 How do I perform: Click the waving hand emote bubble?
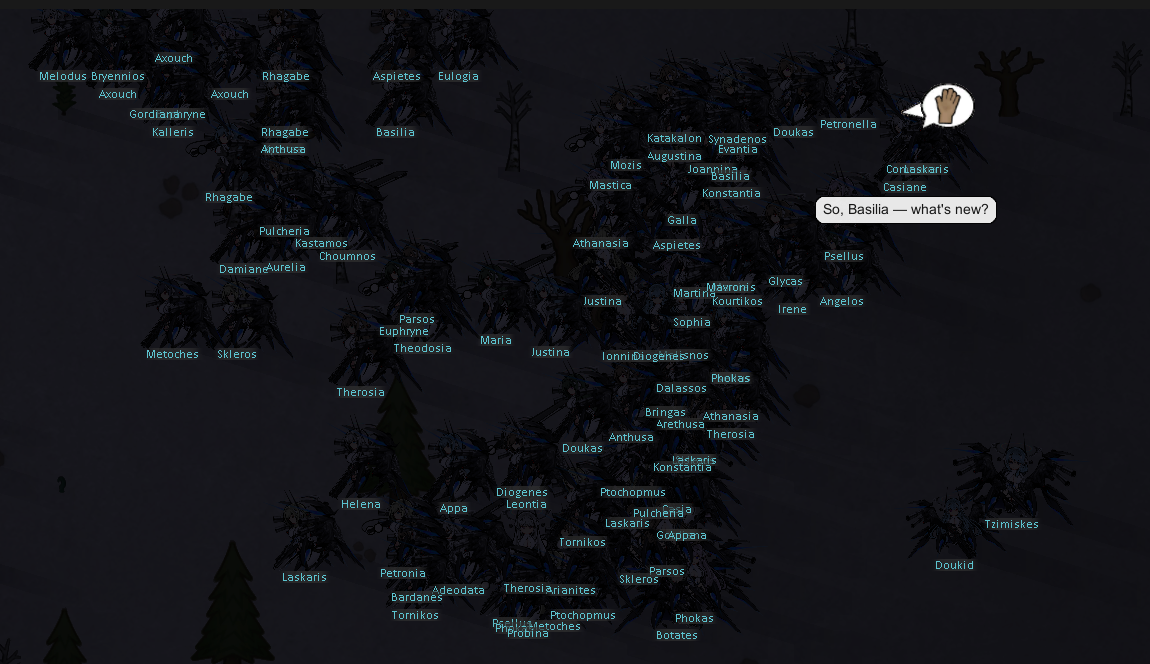click(x=947, y=106)
